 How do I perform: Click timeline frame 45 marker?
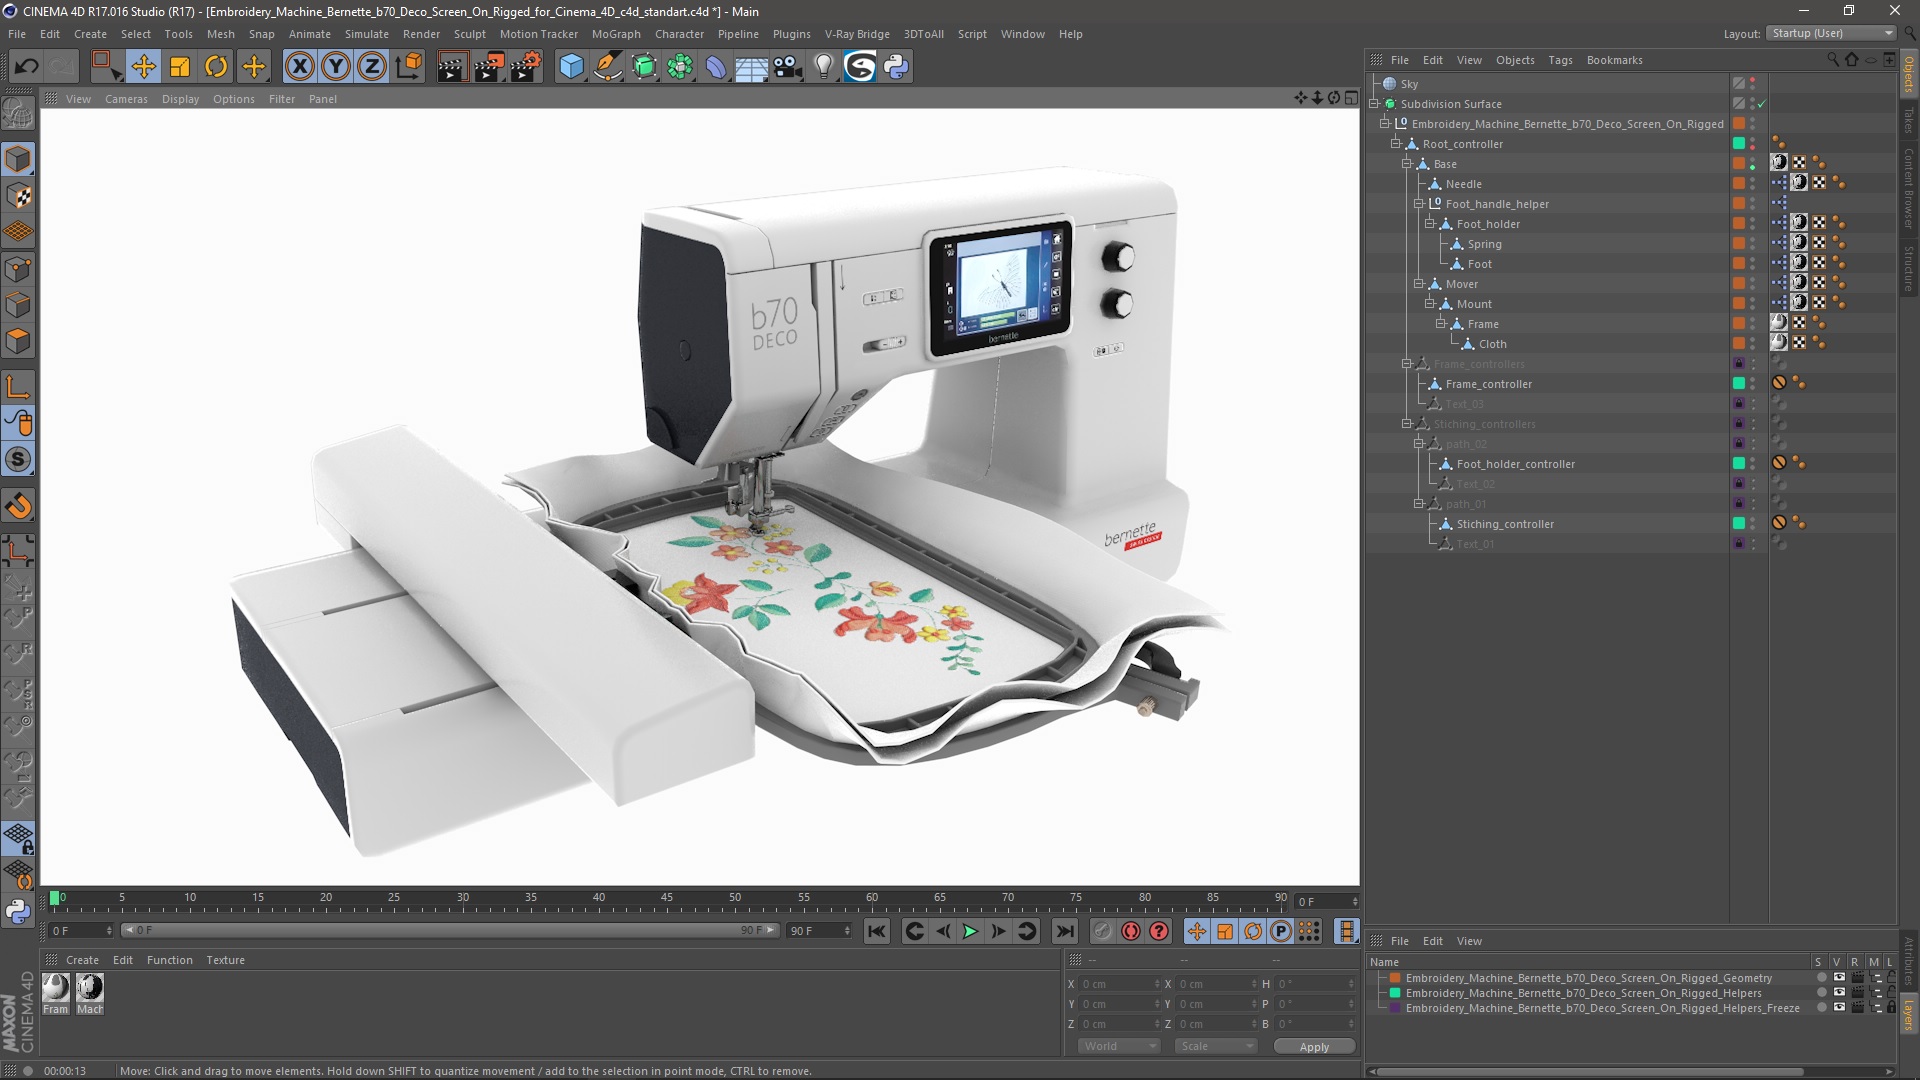click(x=667, y=899)
